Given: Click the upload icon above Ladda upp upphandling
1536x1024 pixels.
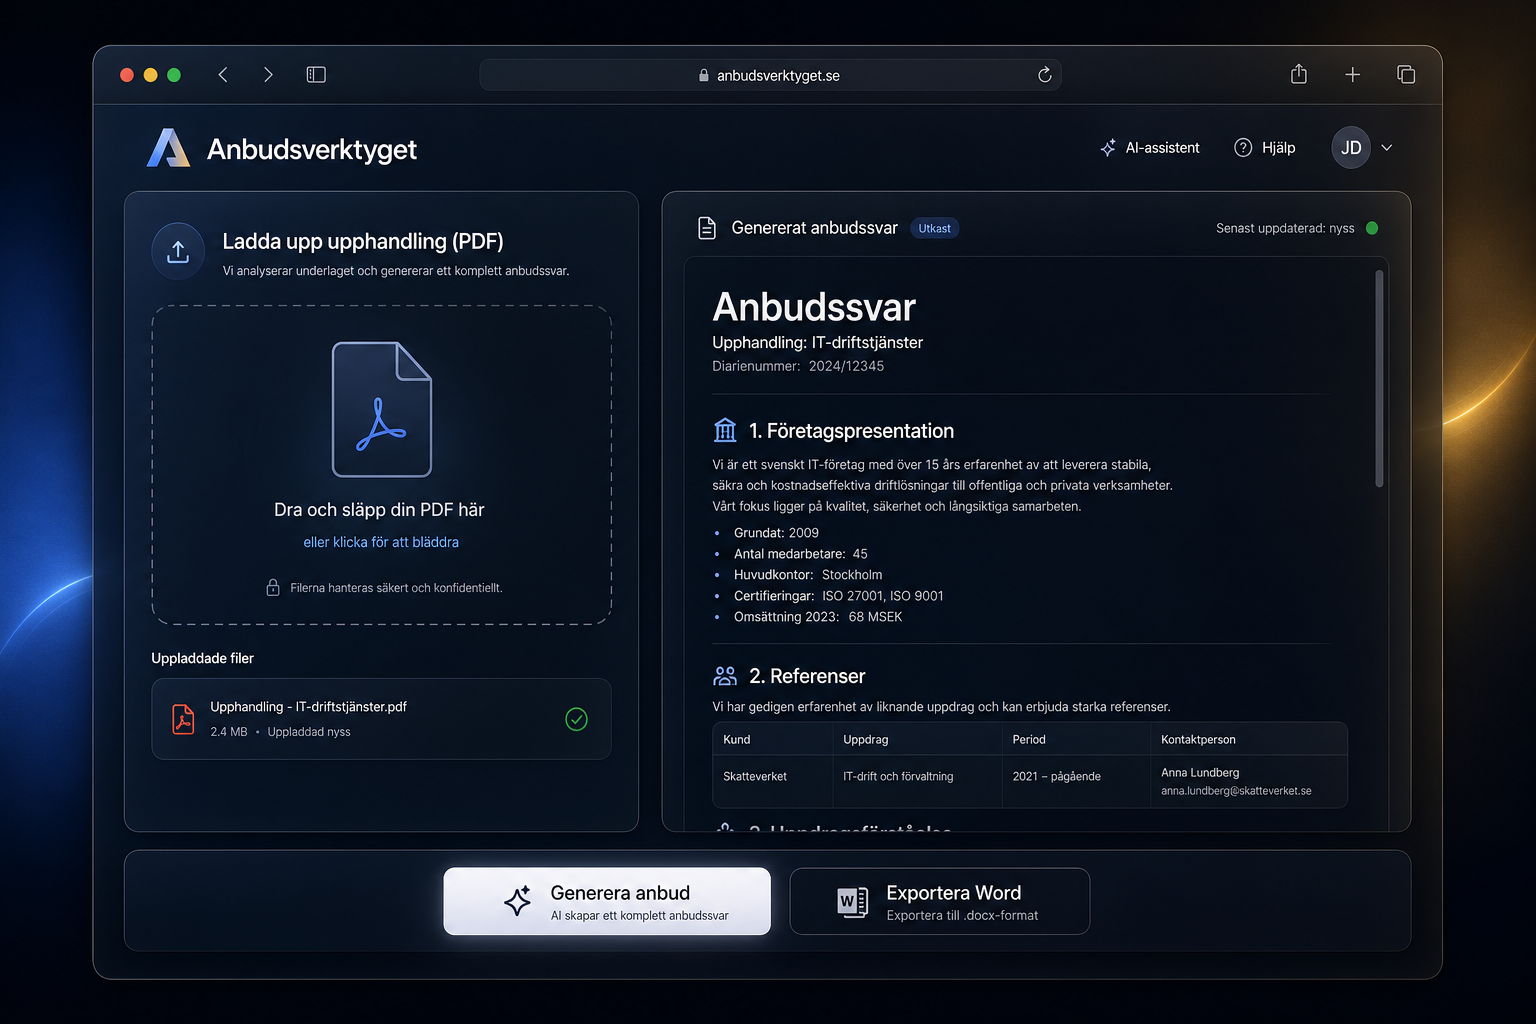Looking at the screenshot, I should [x=177, y=251].
